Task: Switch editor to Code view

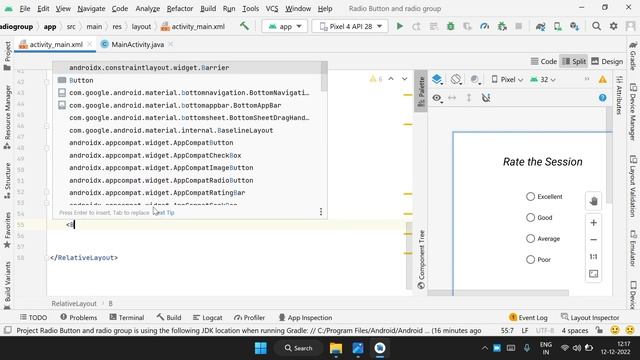Action: [x=544, y=61]
